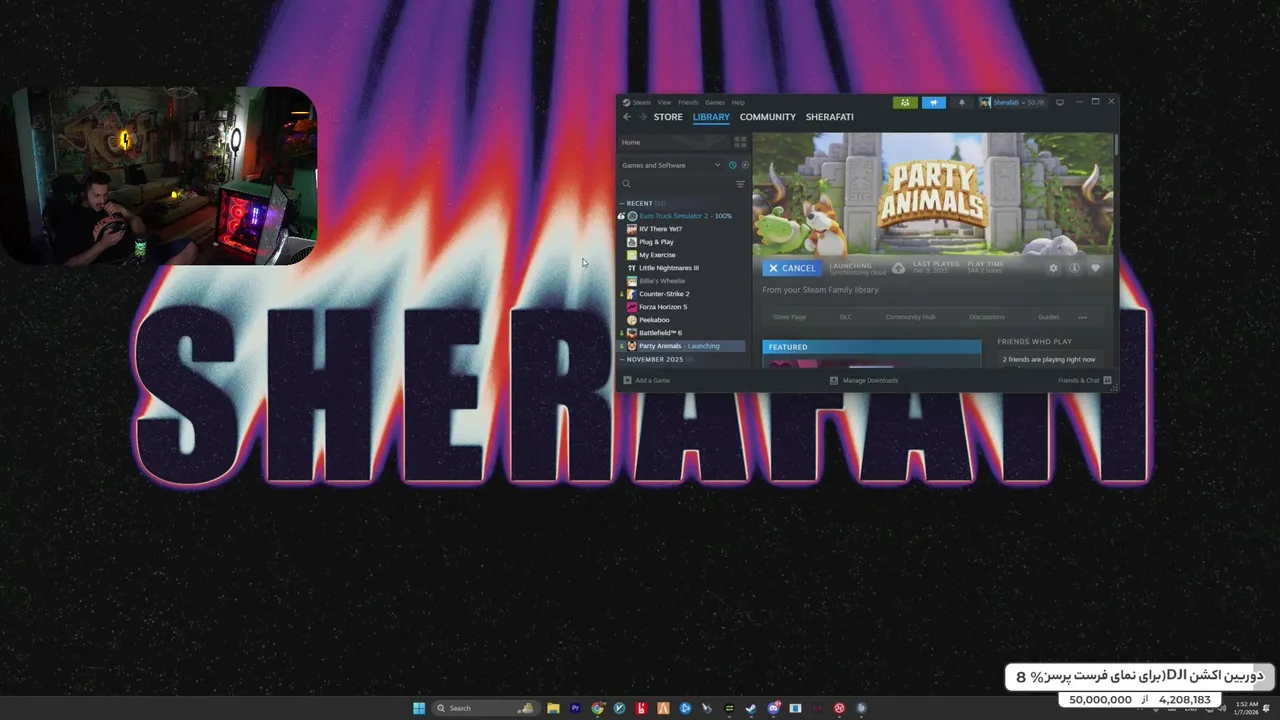Click the Steam window vertical scrollbar

click(x=1115, y=144)
